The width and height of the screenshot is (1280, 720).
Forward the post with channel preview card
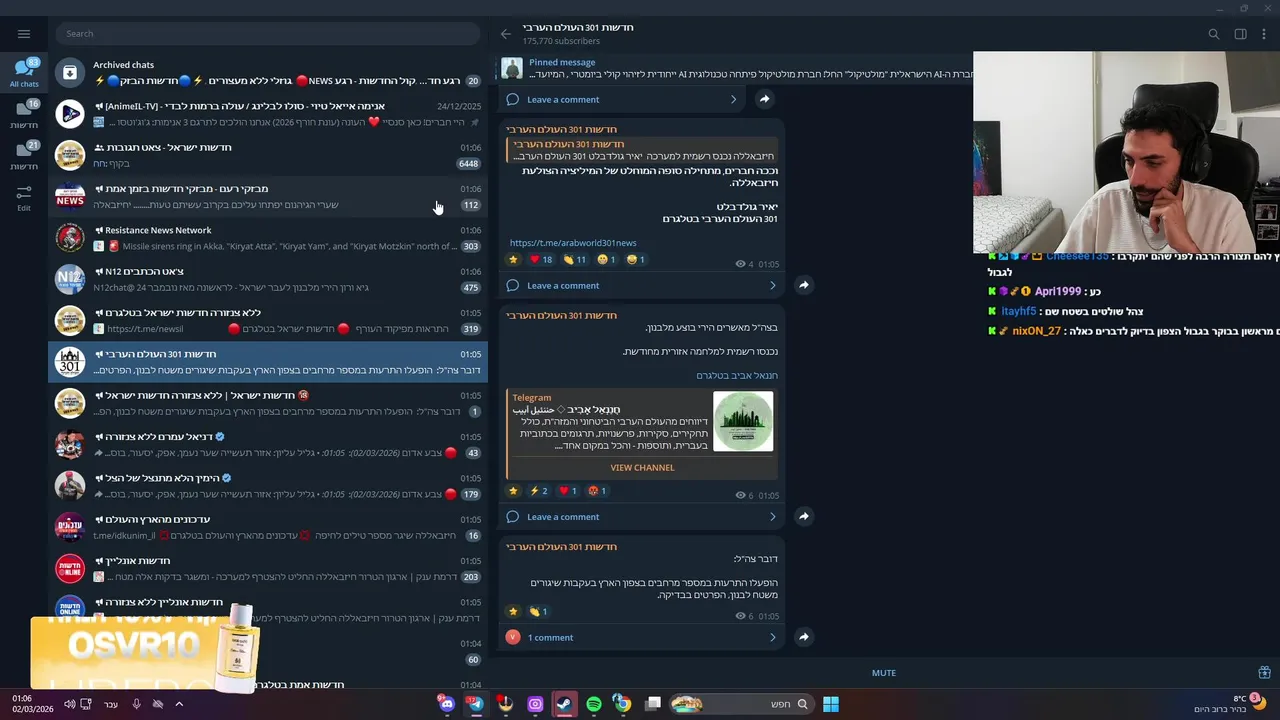click(804, 516)
